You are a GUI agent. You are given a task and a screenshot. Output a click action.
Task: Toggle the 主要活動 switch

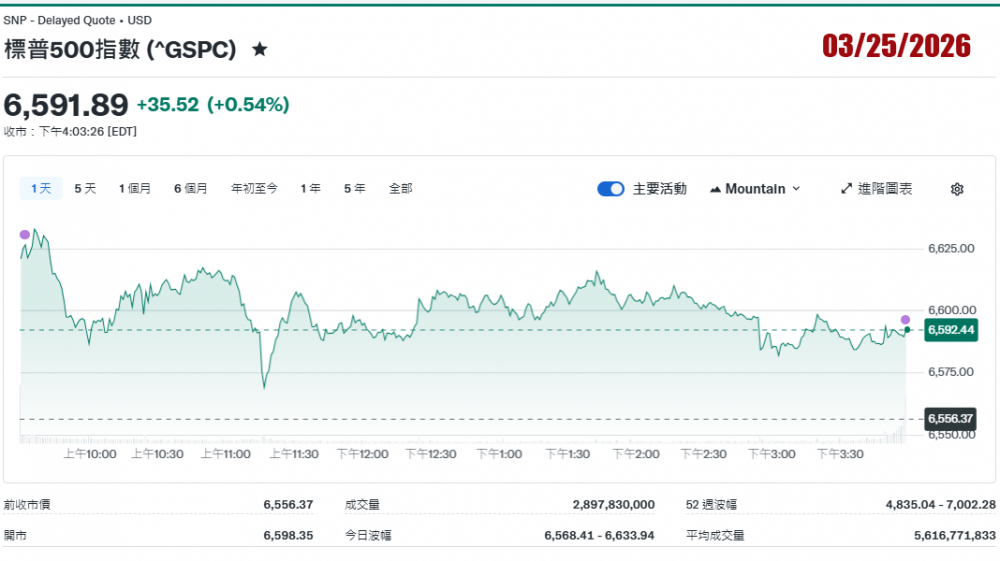pos(610,189)
